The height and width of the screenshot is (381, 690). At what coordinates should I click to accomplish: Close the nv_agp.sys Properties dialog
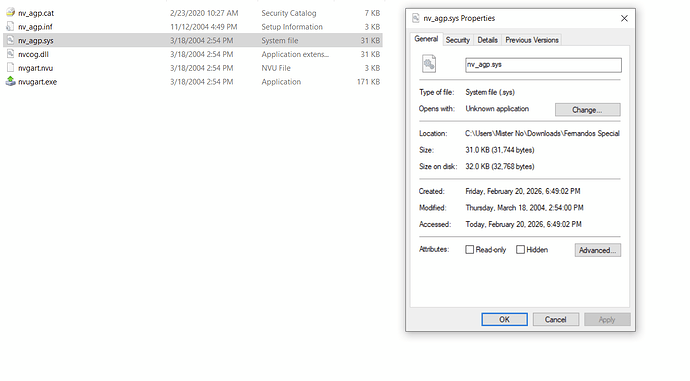624,18
